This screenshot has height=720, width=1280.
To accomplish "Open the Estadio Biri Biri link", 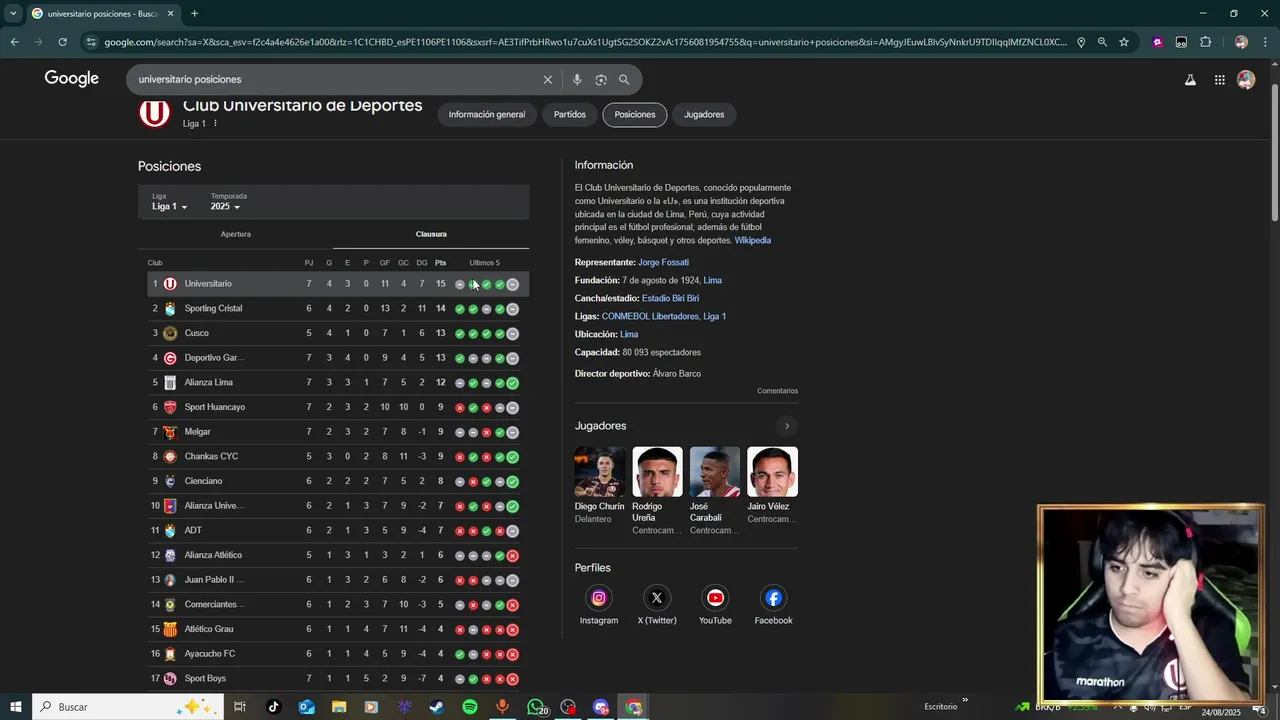I will (x=670, y=298).
